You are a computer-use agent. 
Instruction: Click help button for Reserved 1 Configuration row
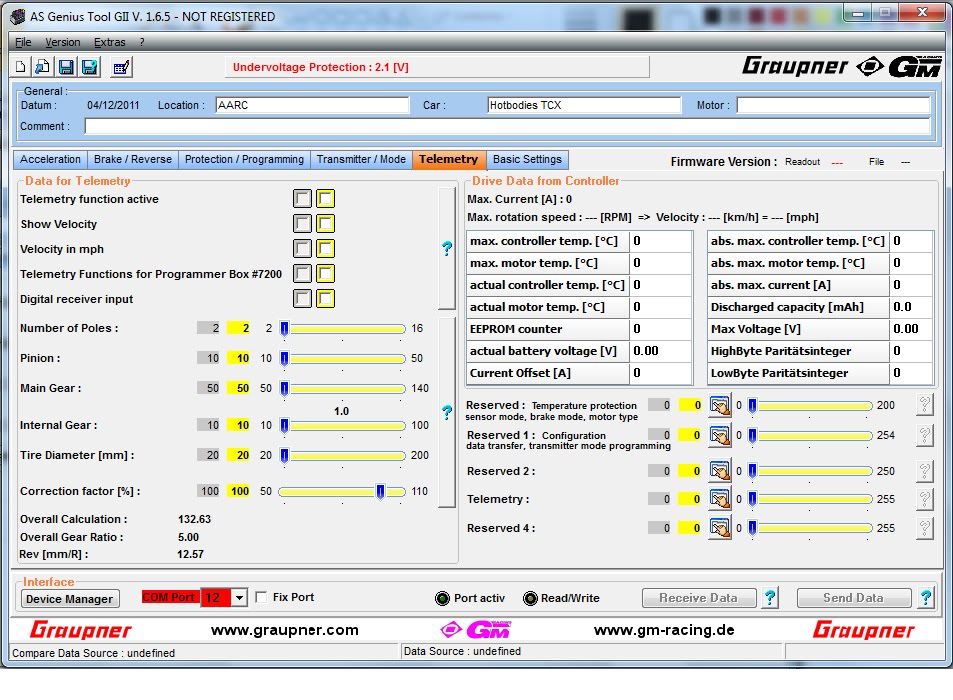(924, 435)
